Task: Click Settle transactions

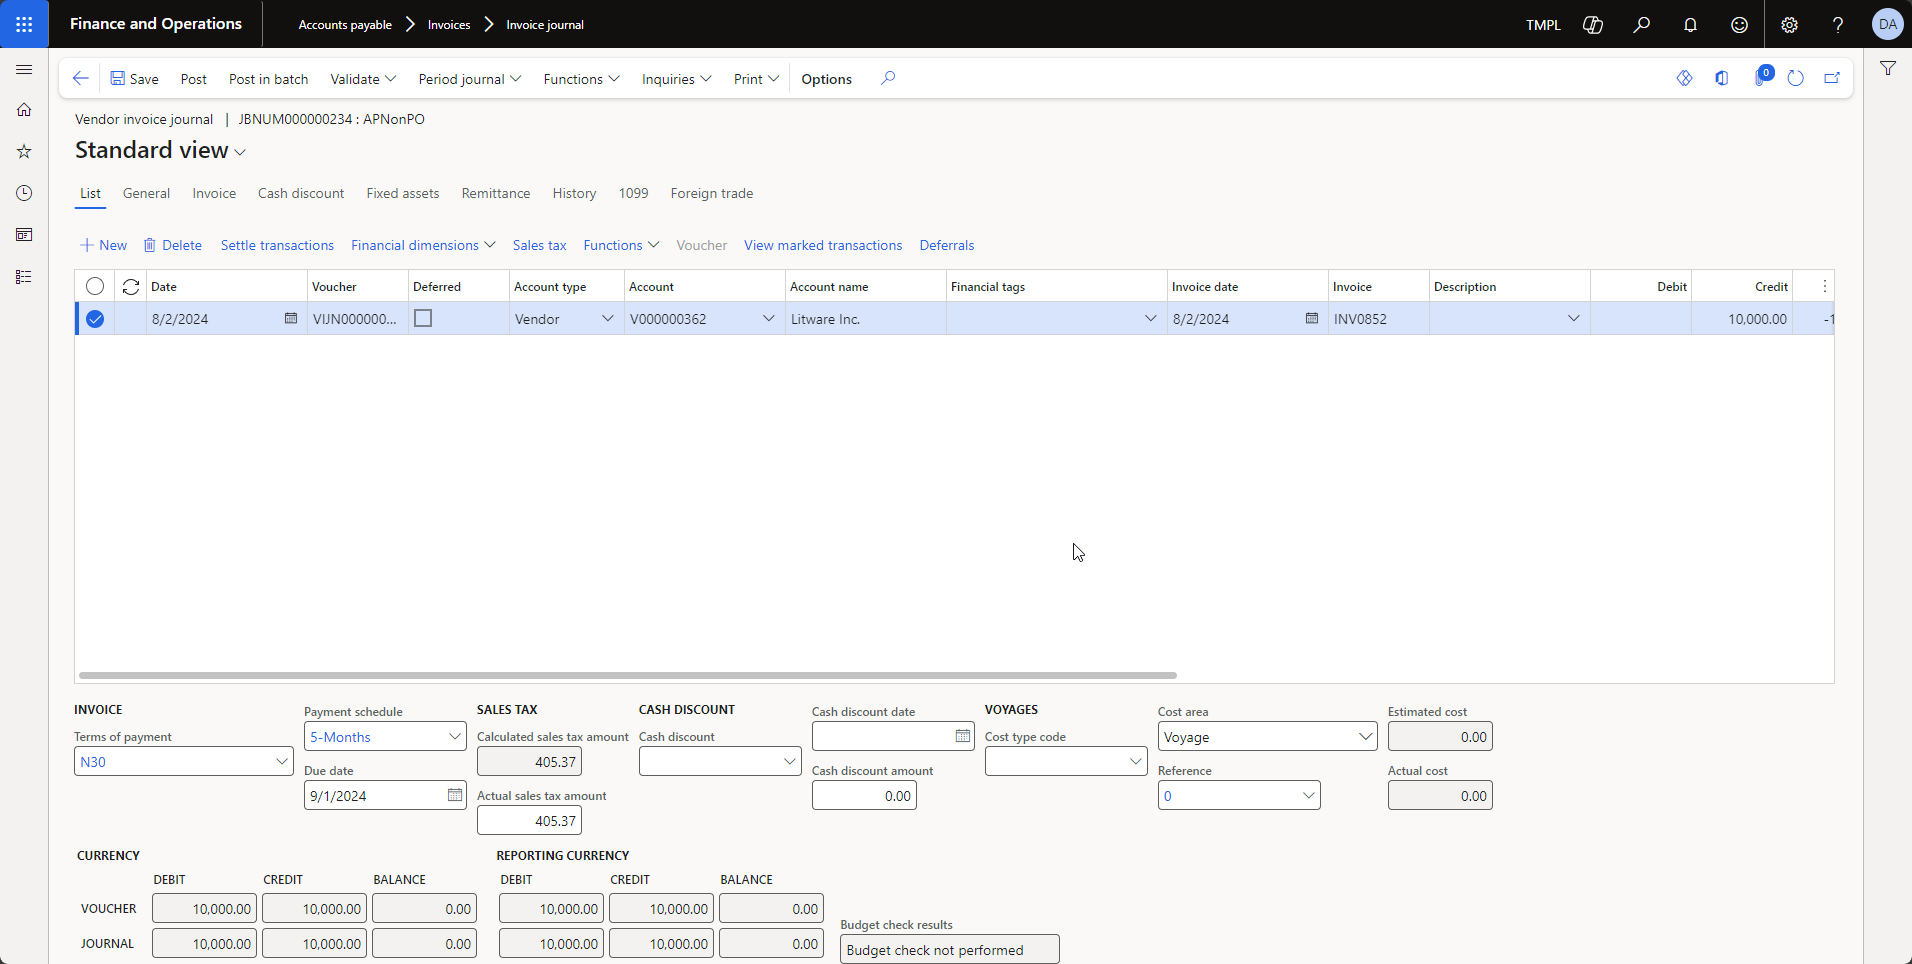Action: pyautogui.click(x=277, y=245)
